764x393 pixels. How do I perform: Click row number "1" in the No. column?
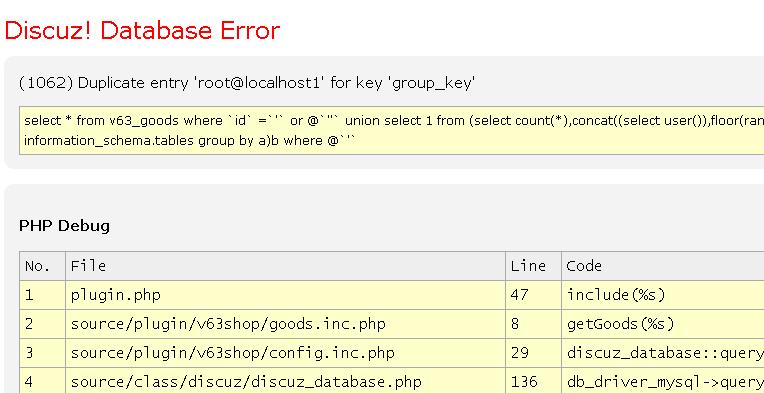[42, 295]
